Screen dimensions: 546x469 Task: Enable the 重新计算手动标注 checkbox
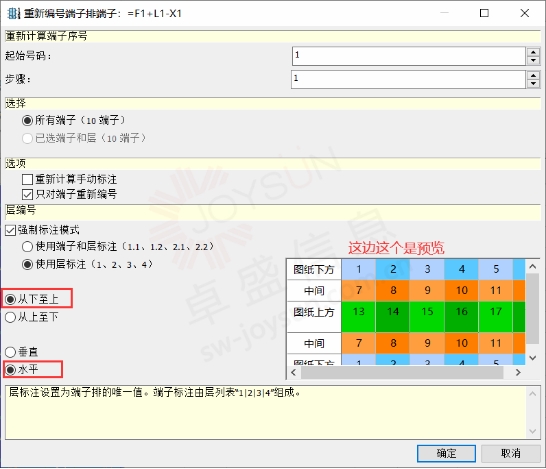point(27,179)
